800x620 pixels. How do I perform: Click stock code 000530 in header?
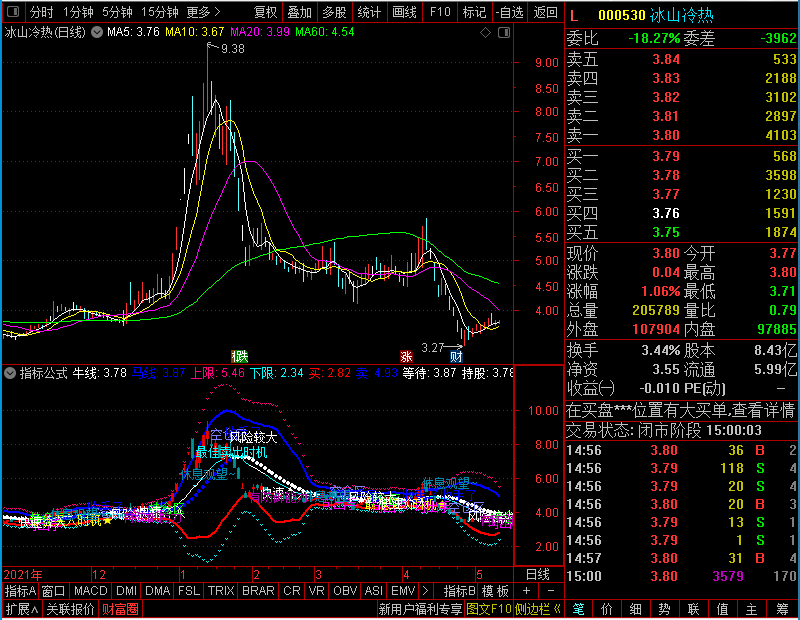621,15
